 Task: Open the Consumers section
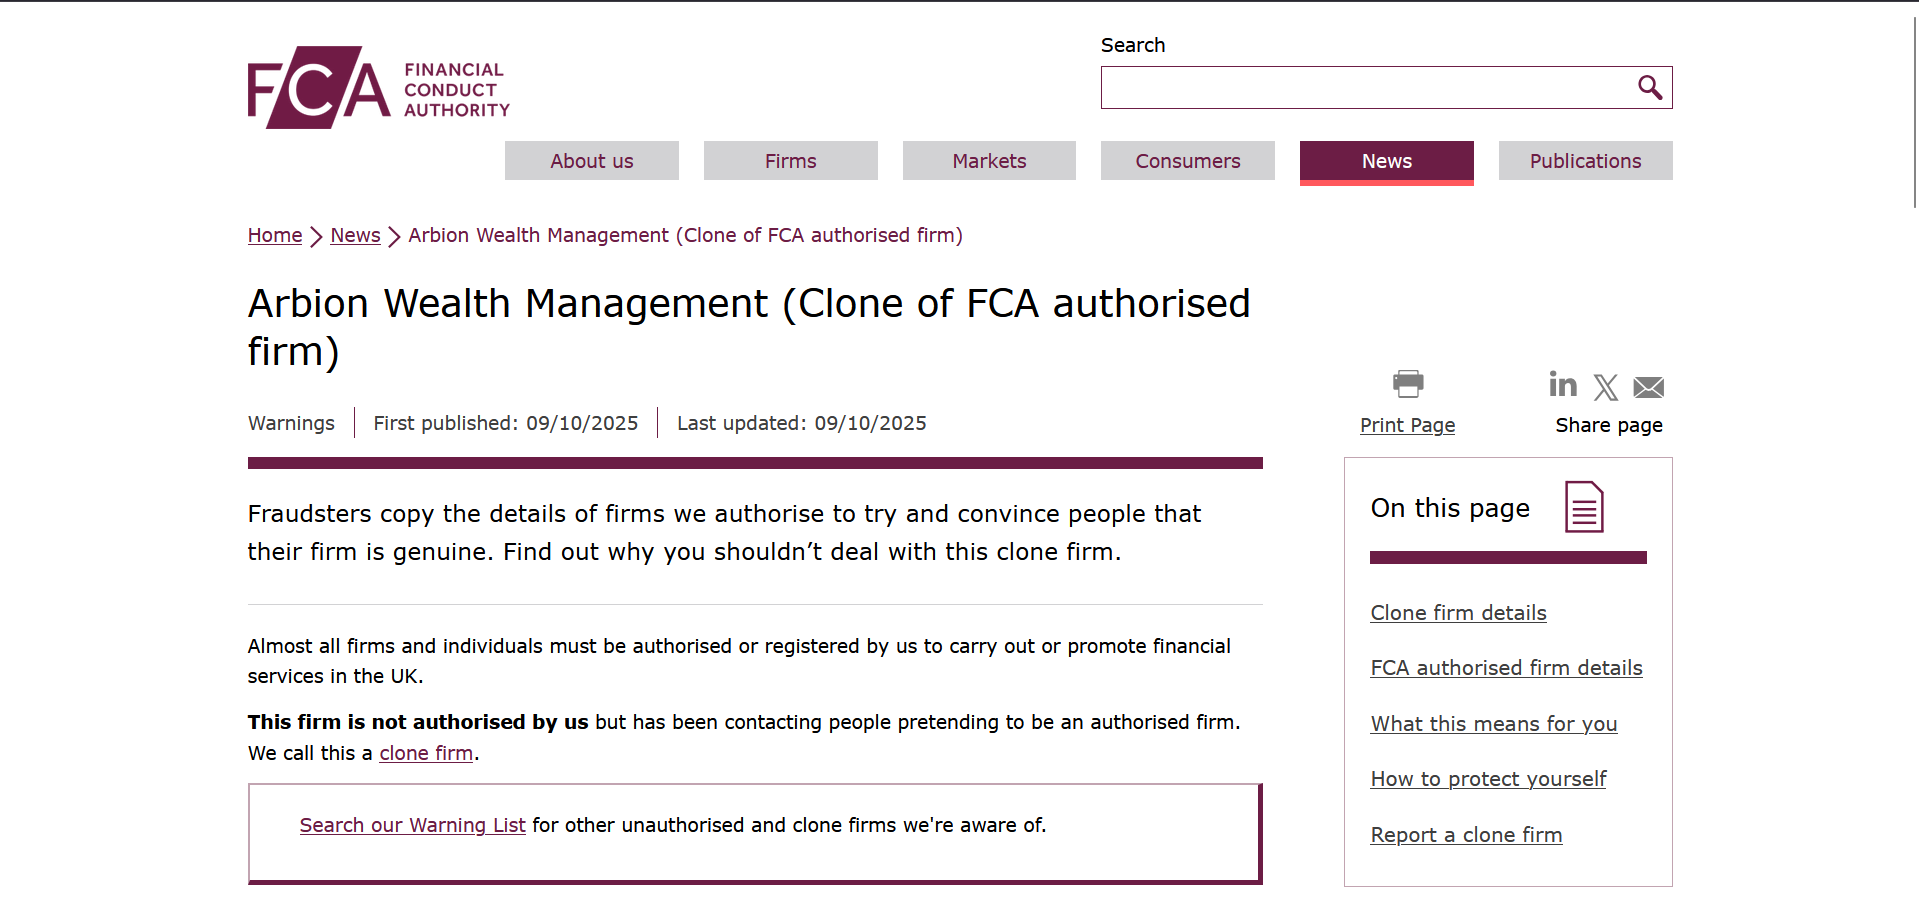(1187, 161)
